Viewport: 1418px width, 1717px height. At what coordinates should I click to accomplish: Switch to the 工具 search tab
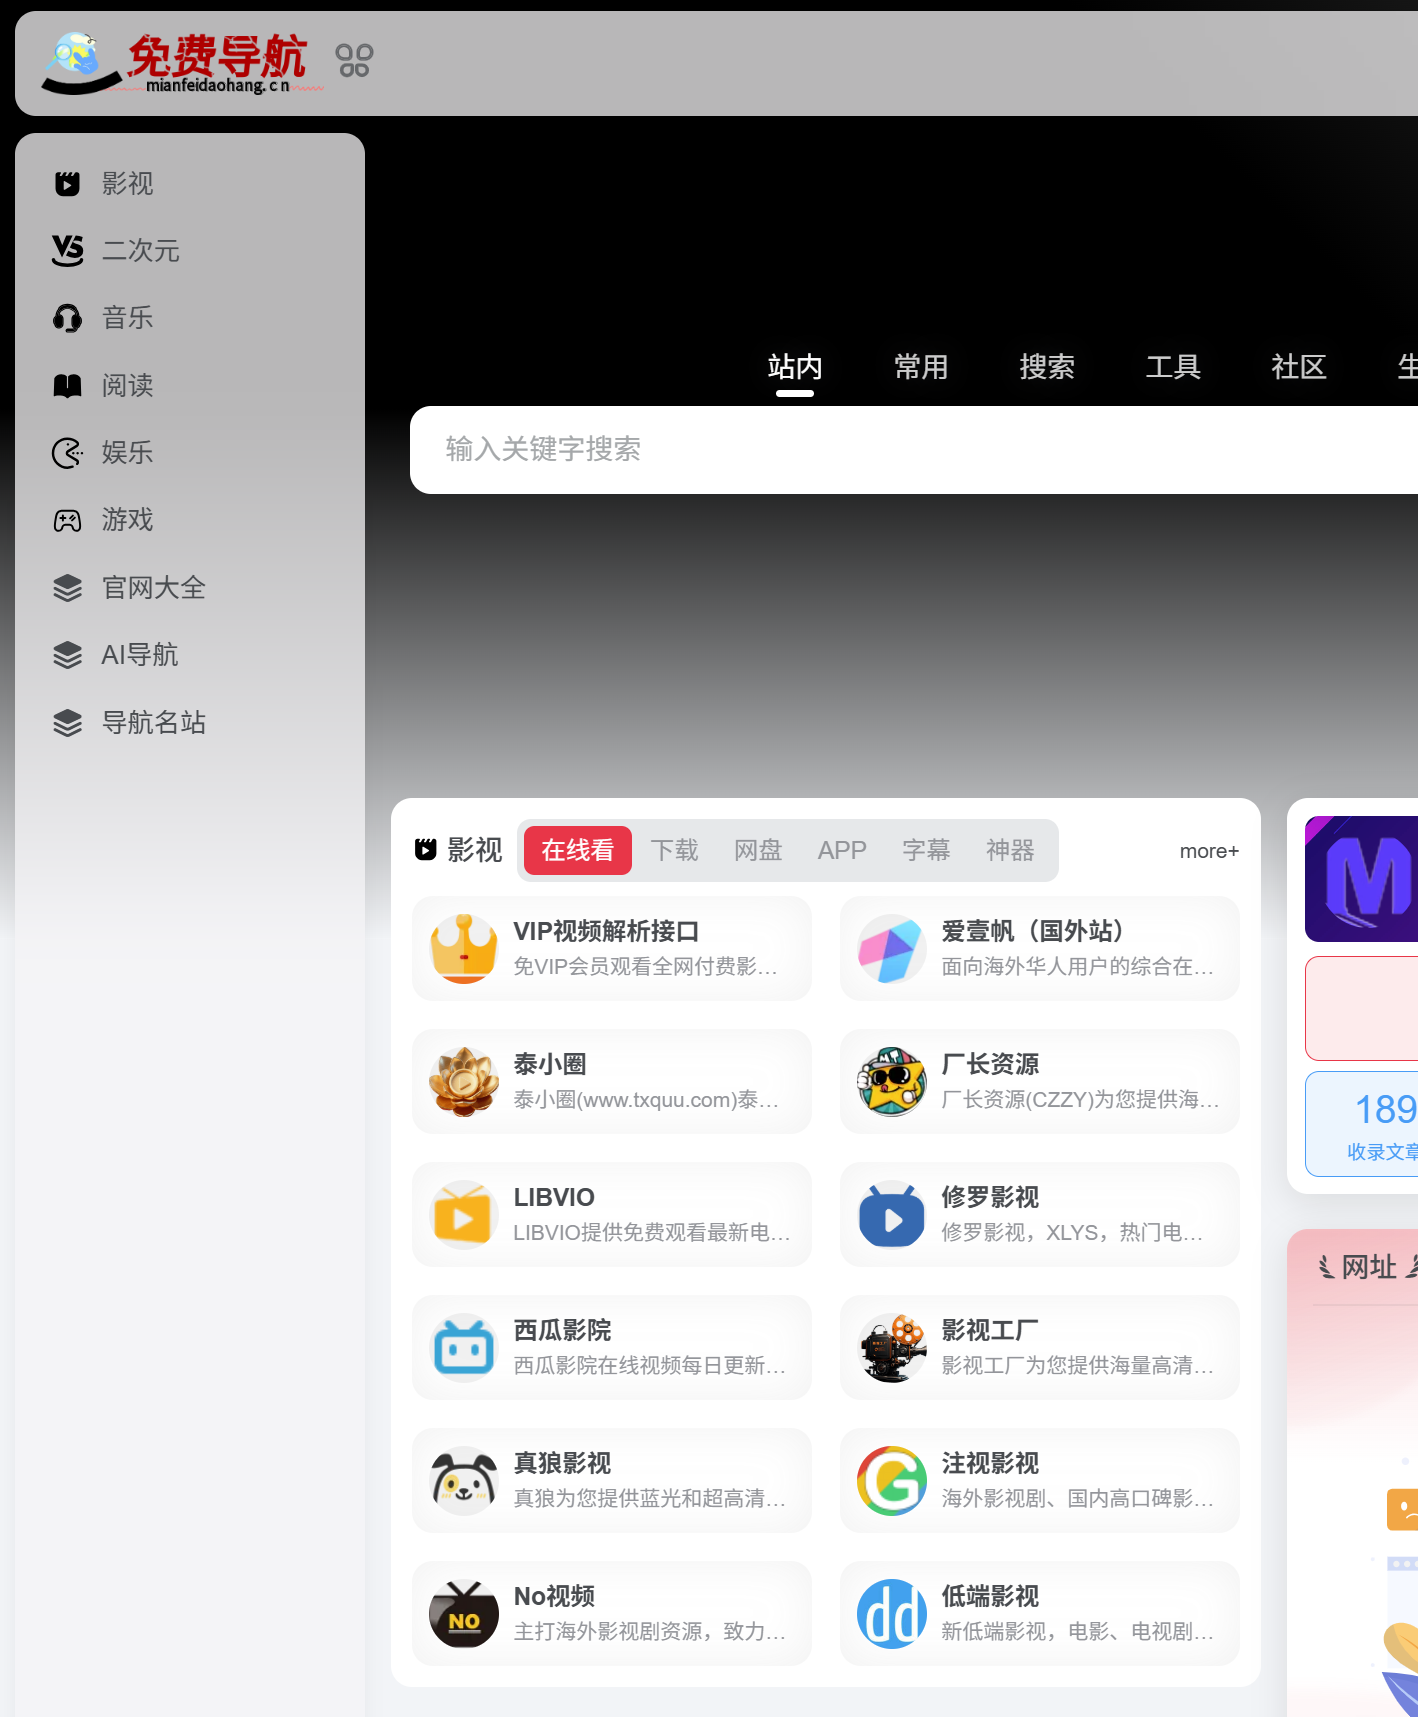point(1173,367)
